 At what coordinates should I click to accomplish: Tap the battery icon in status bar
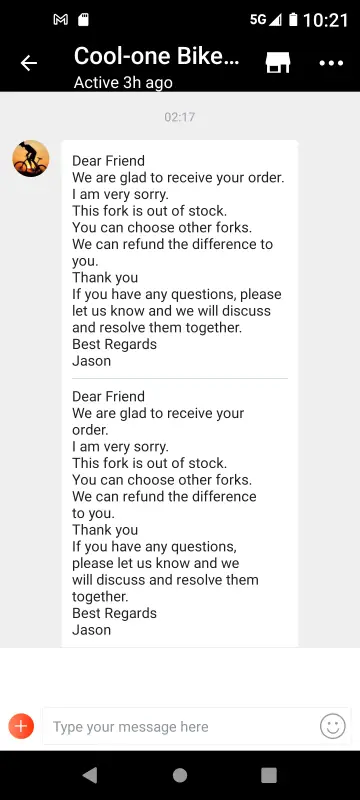tap(293, 20)
